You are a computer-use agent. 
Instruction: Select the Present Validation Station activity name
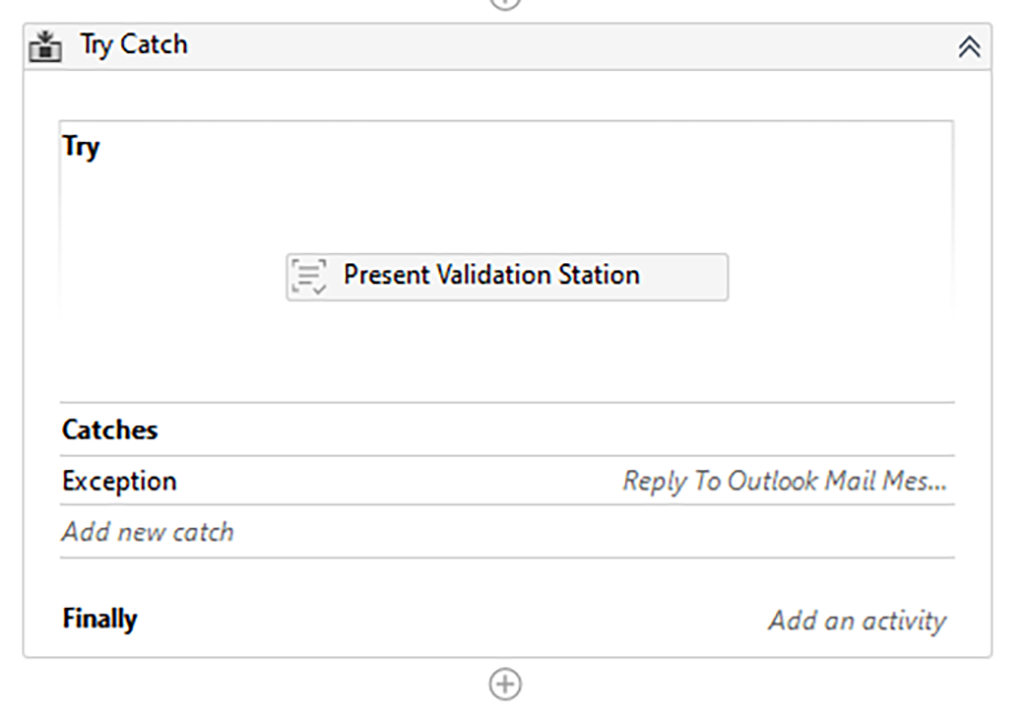(x=491, y=275)
